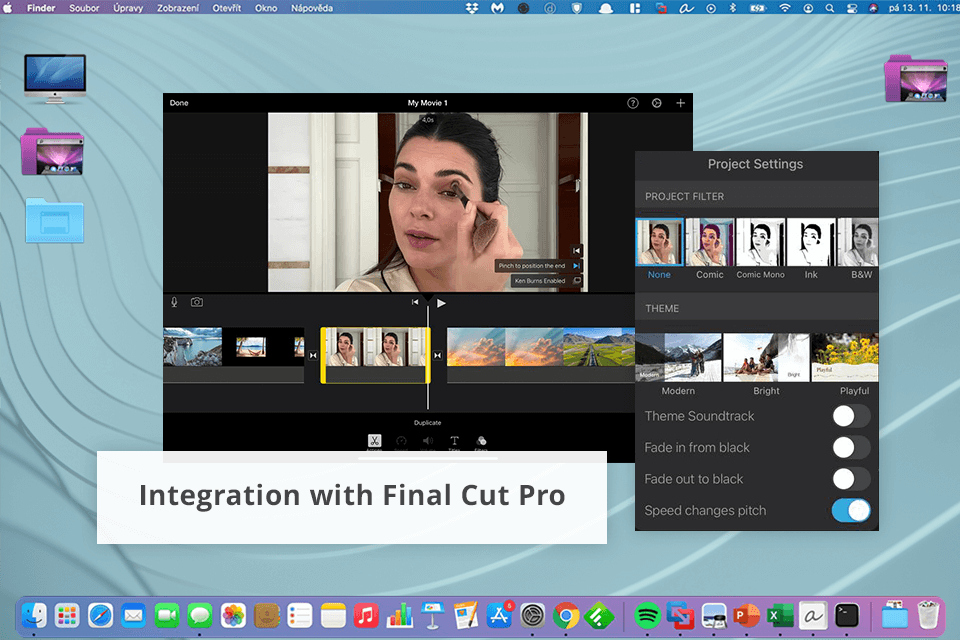Start voiceover with the microphone icon
The image size is (960, 640).
click(x=174, y=302)
